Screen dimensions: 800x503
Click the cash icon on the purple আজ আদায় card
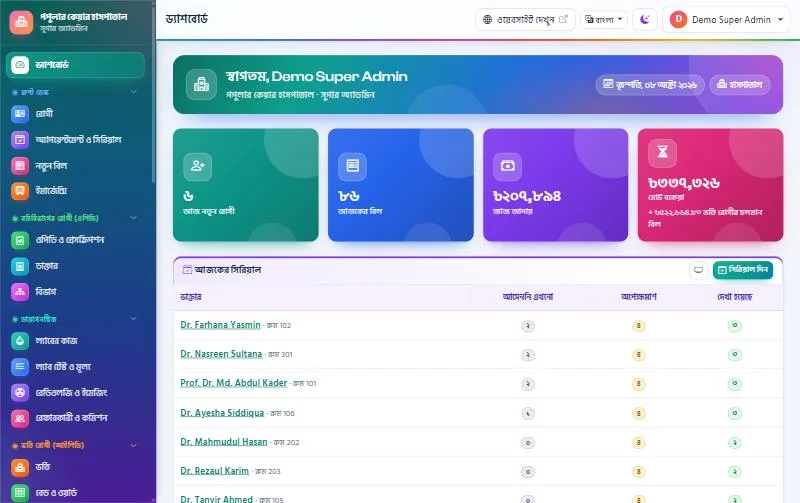(x=508, y=166)
